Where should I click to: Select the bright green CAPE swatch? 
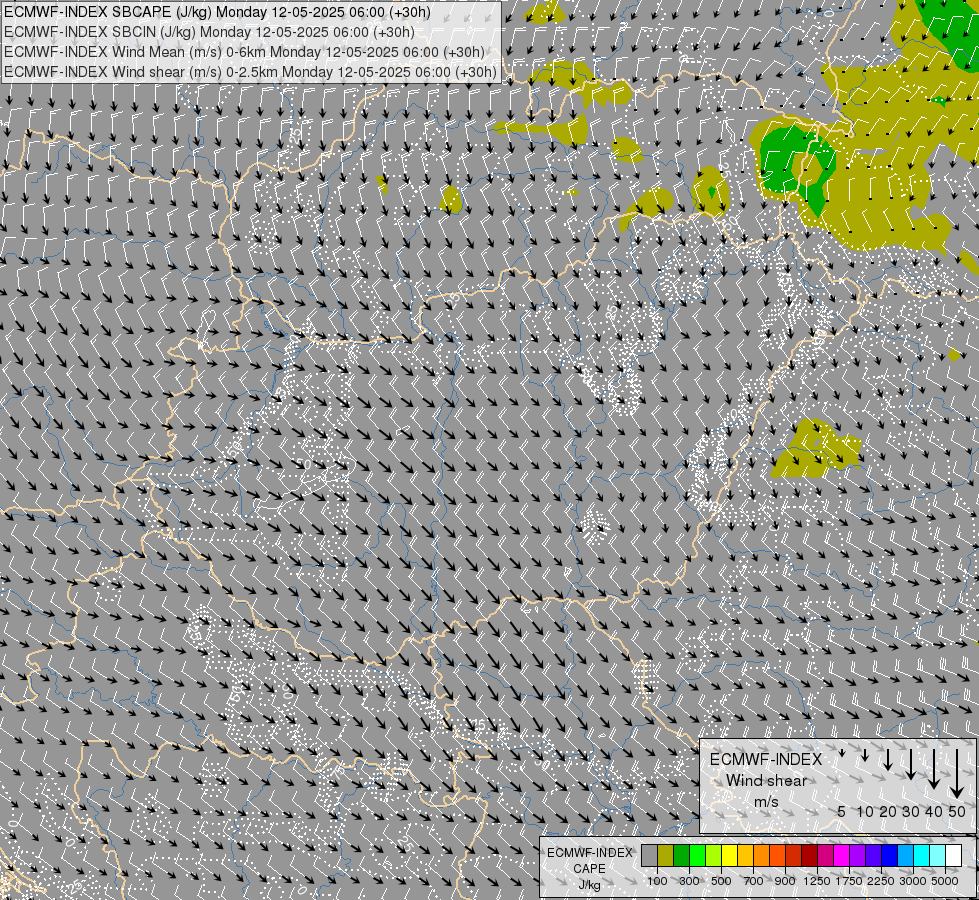[698, 855]
